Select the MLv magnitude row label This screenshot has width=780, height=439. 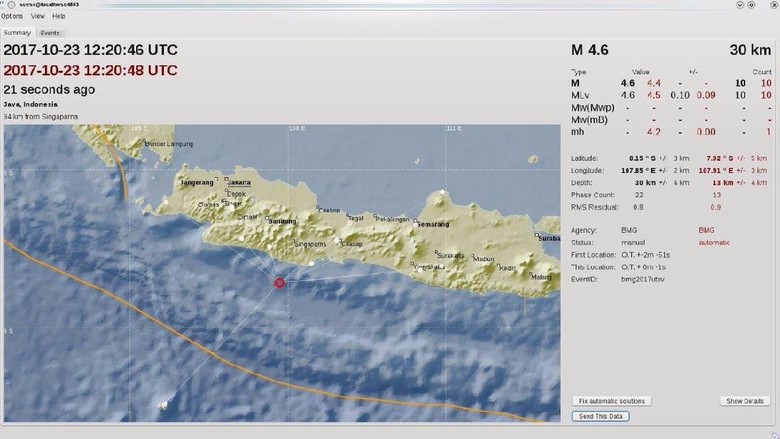[580, 95]
